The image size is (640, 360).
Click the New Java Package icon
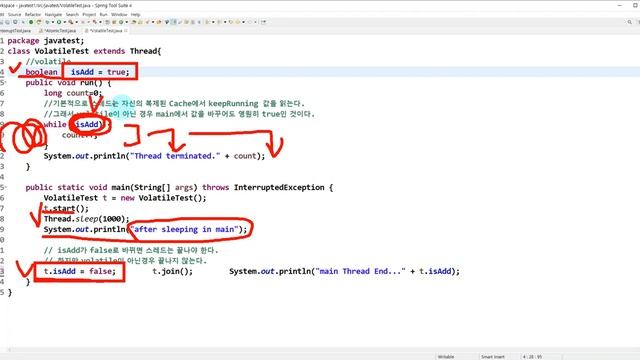pyautogui.click(x=114, y=22)
